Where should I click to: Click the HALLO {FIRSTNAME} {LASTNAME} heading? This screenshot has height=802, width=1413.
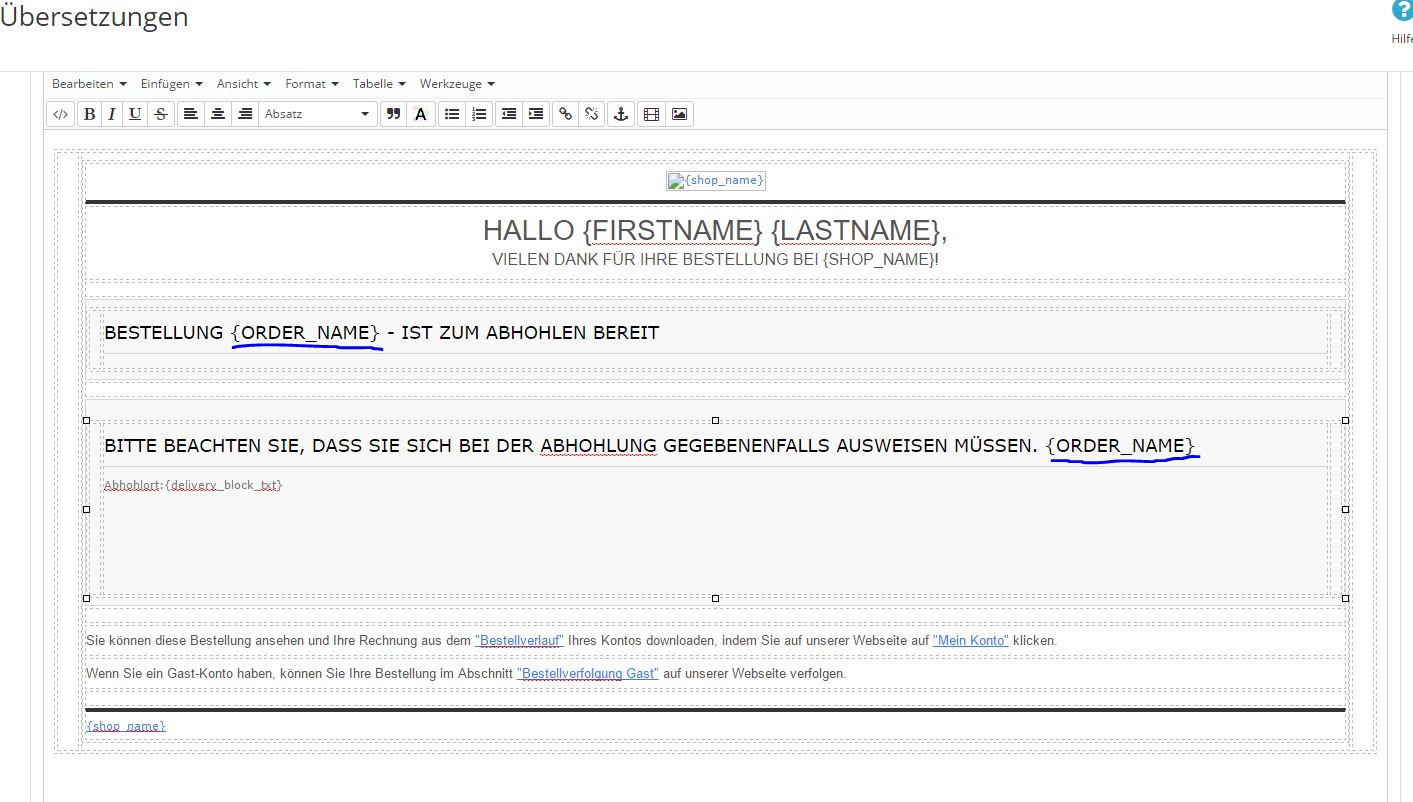[x=715, y=230]
